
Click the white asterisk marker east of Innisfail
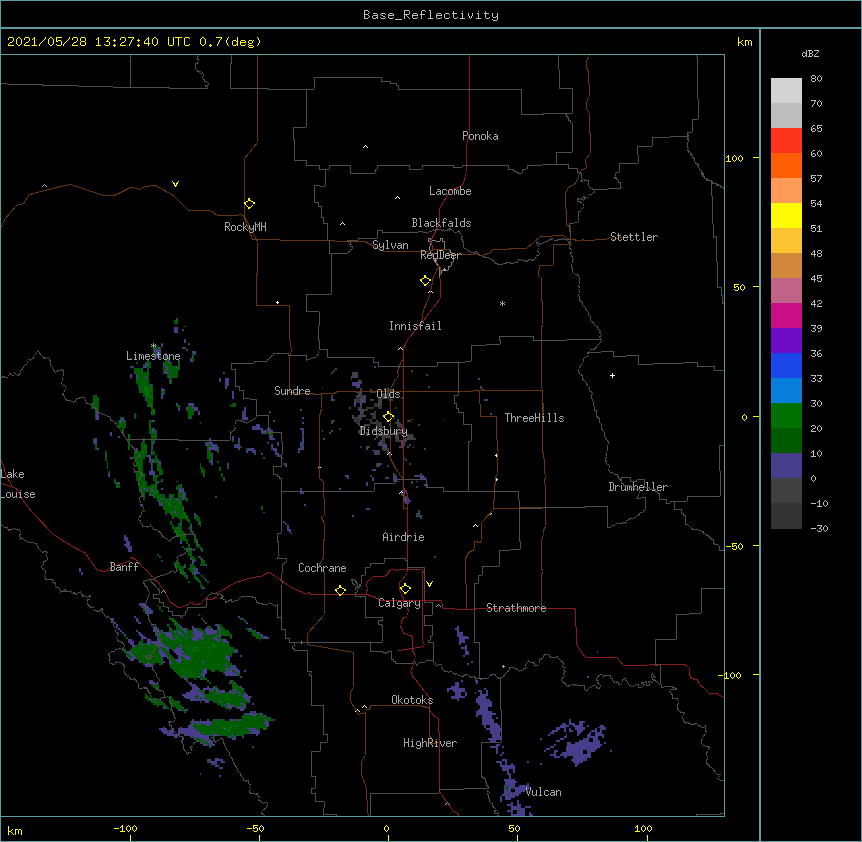click(x=502, y=303)
